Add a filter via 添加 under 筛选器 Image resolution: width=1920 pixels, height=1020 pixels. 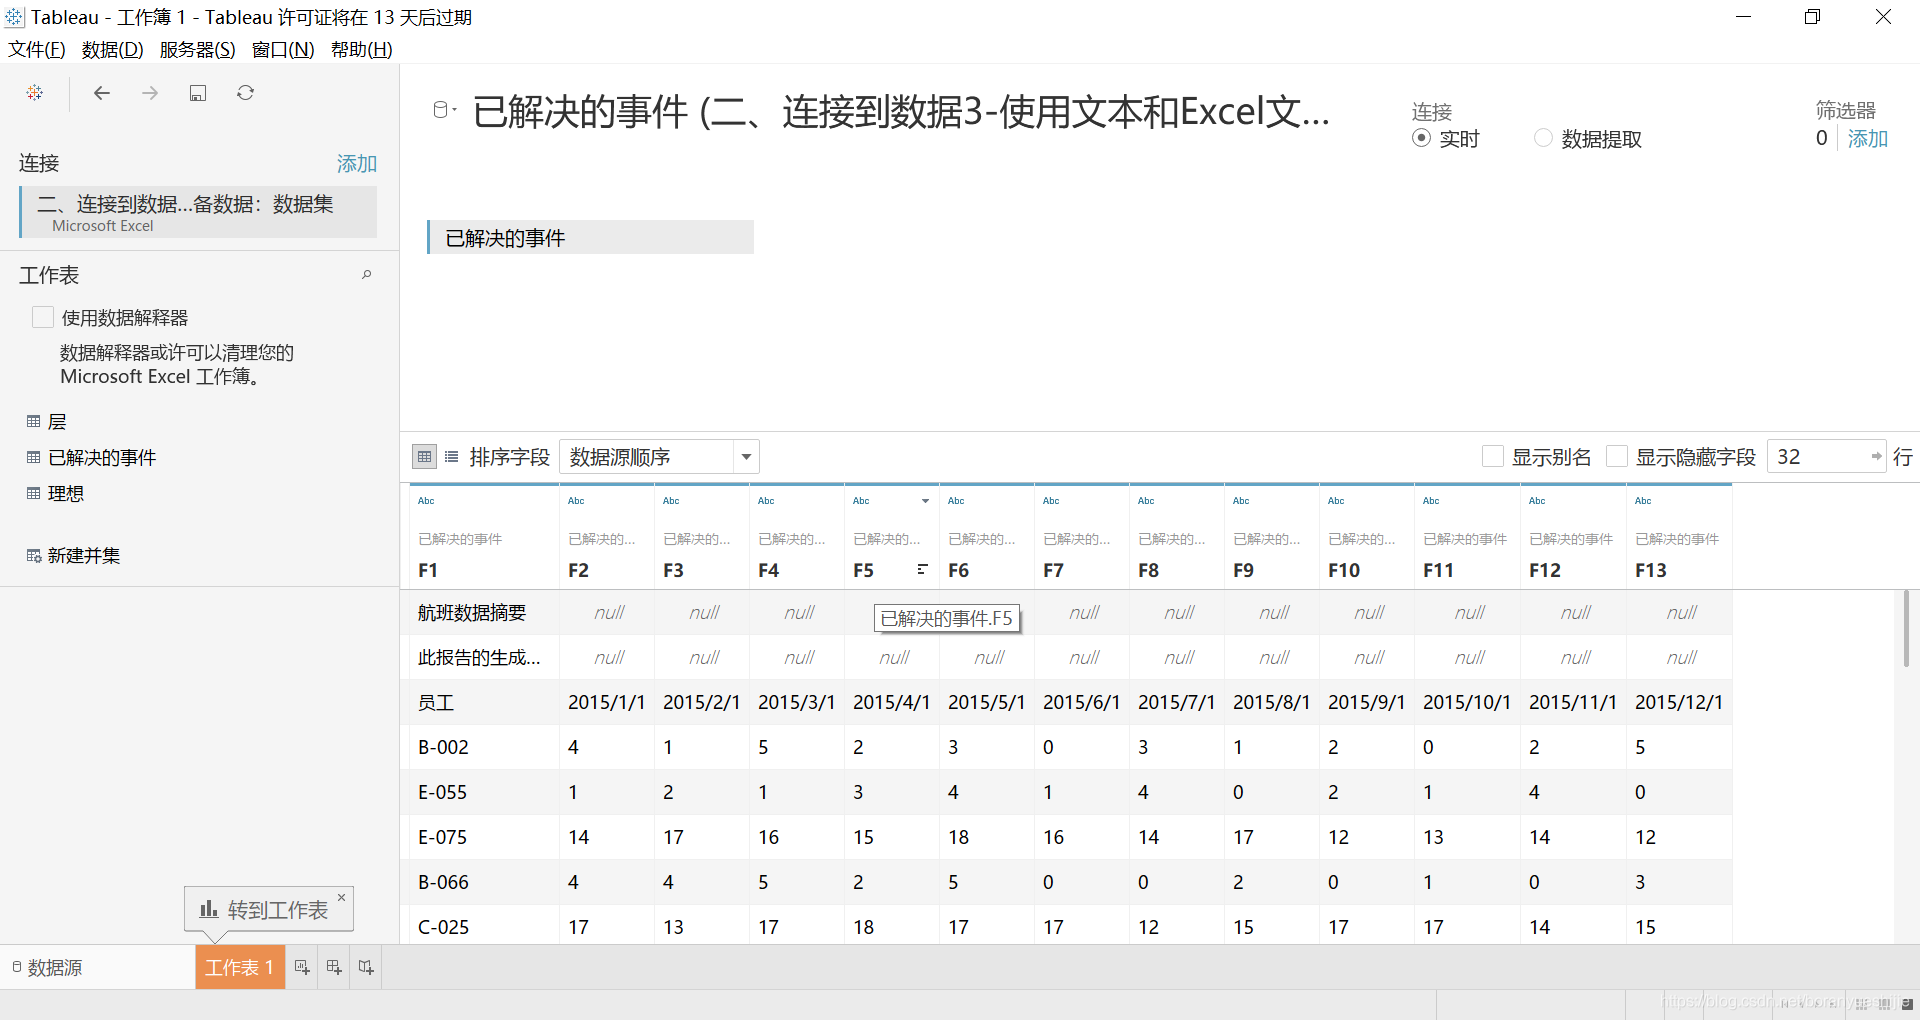click(x=1867, y=139)
